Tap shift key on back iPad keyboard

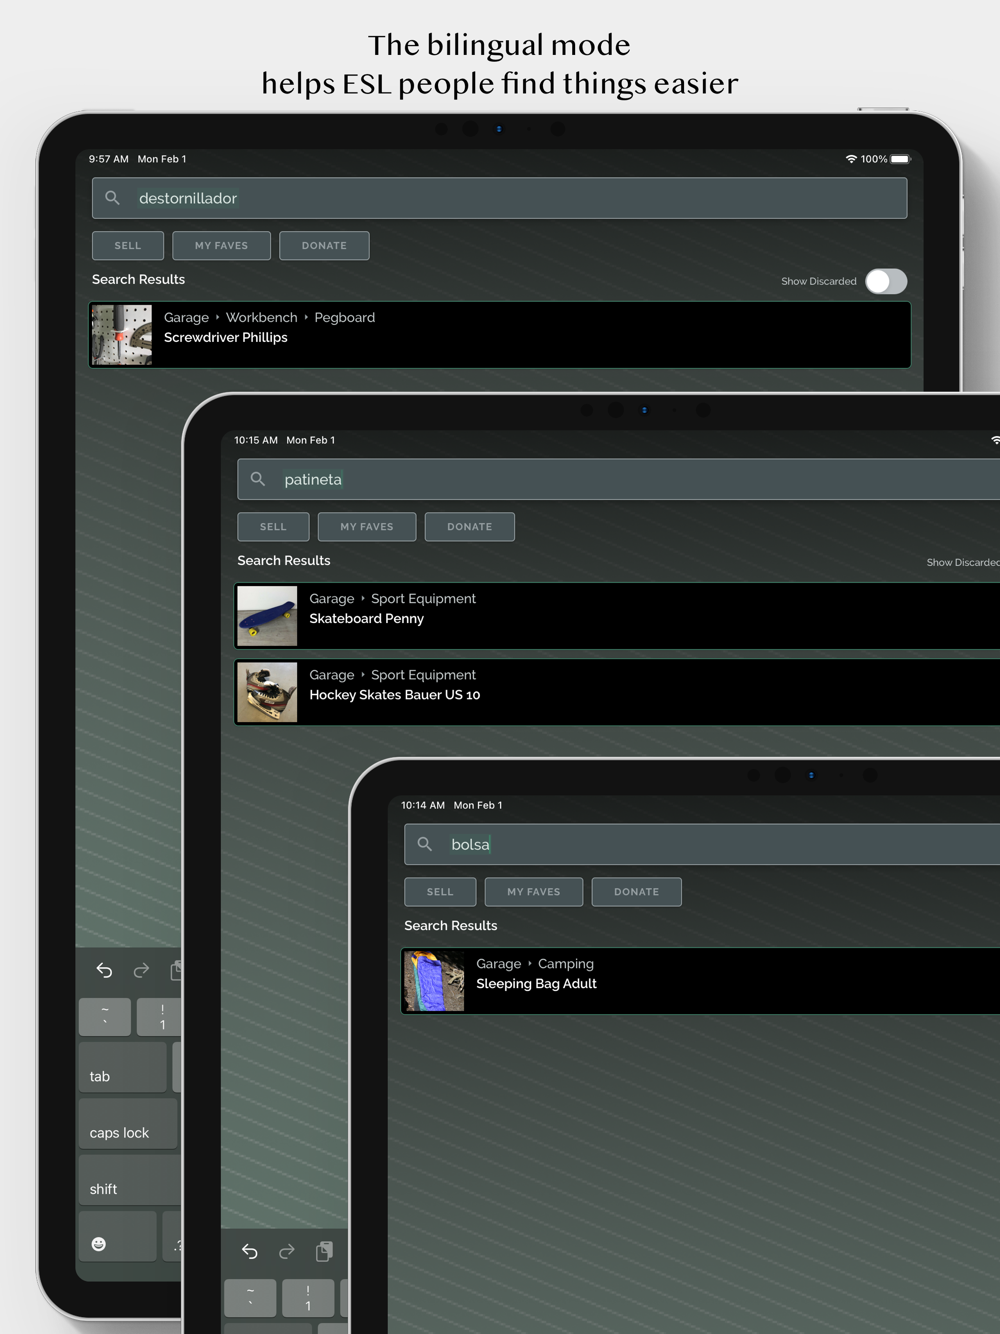(x=130, y=1180)
